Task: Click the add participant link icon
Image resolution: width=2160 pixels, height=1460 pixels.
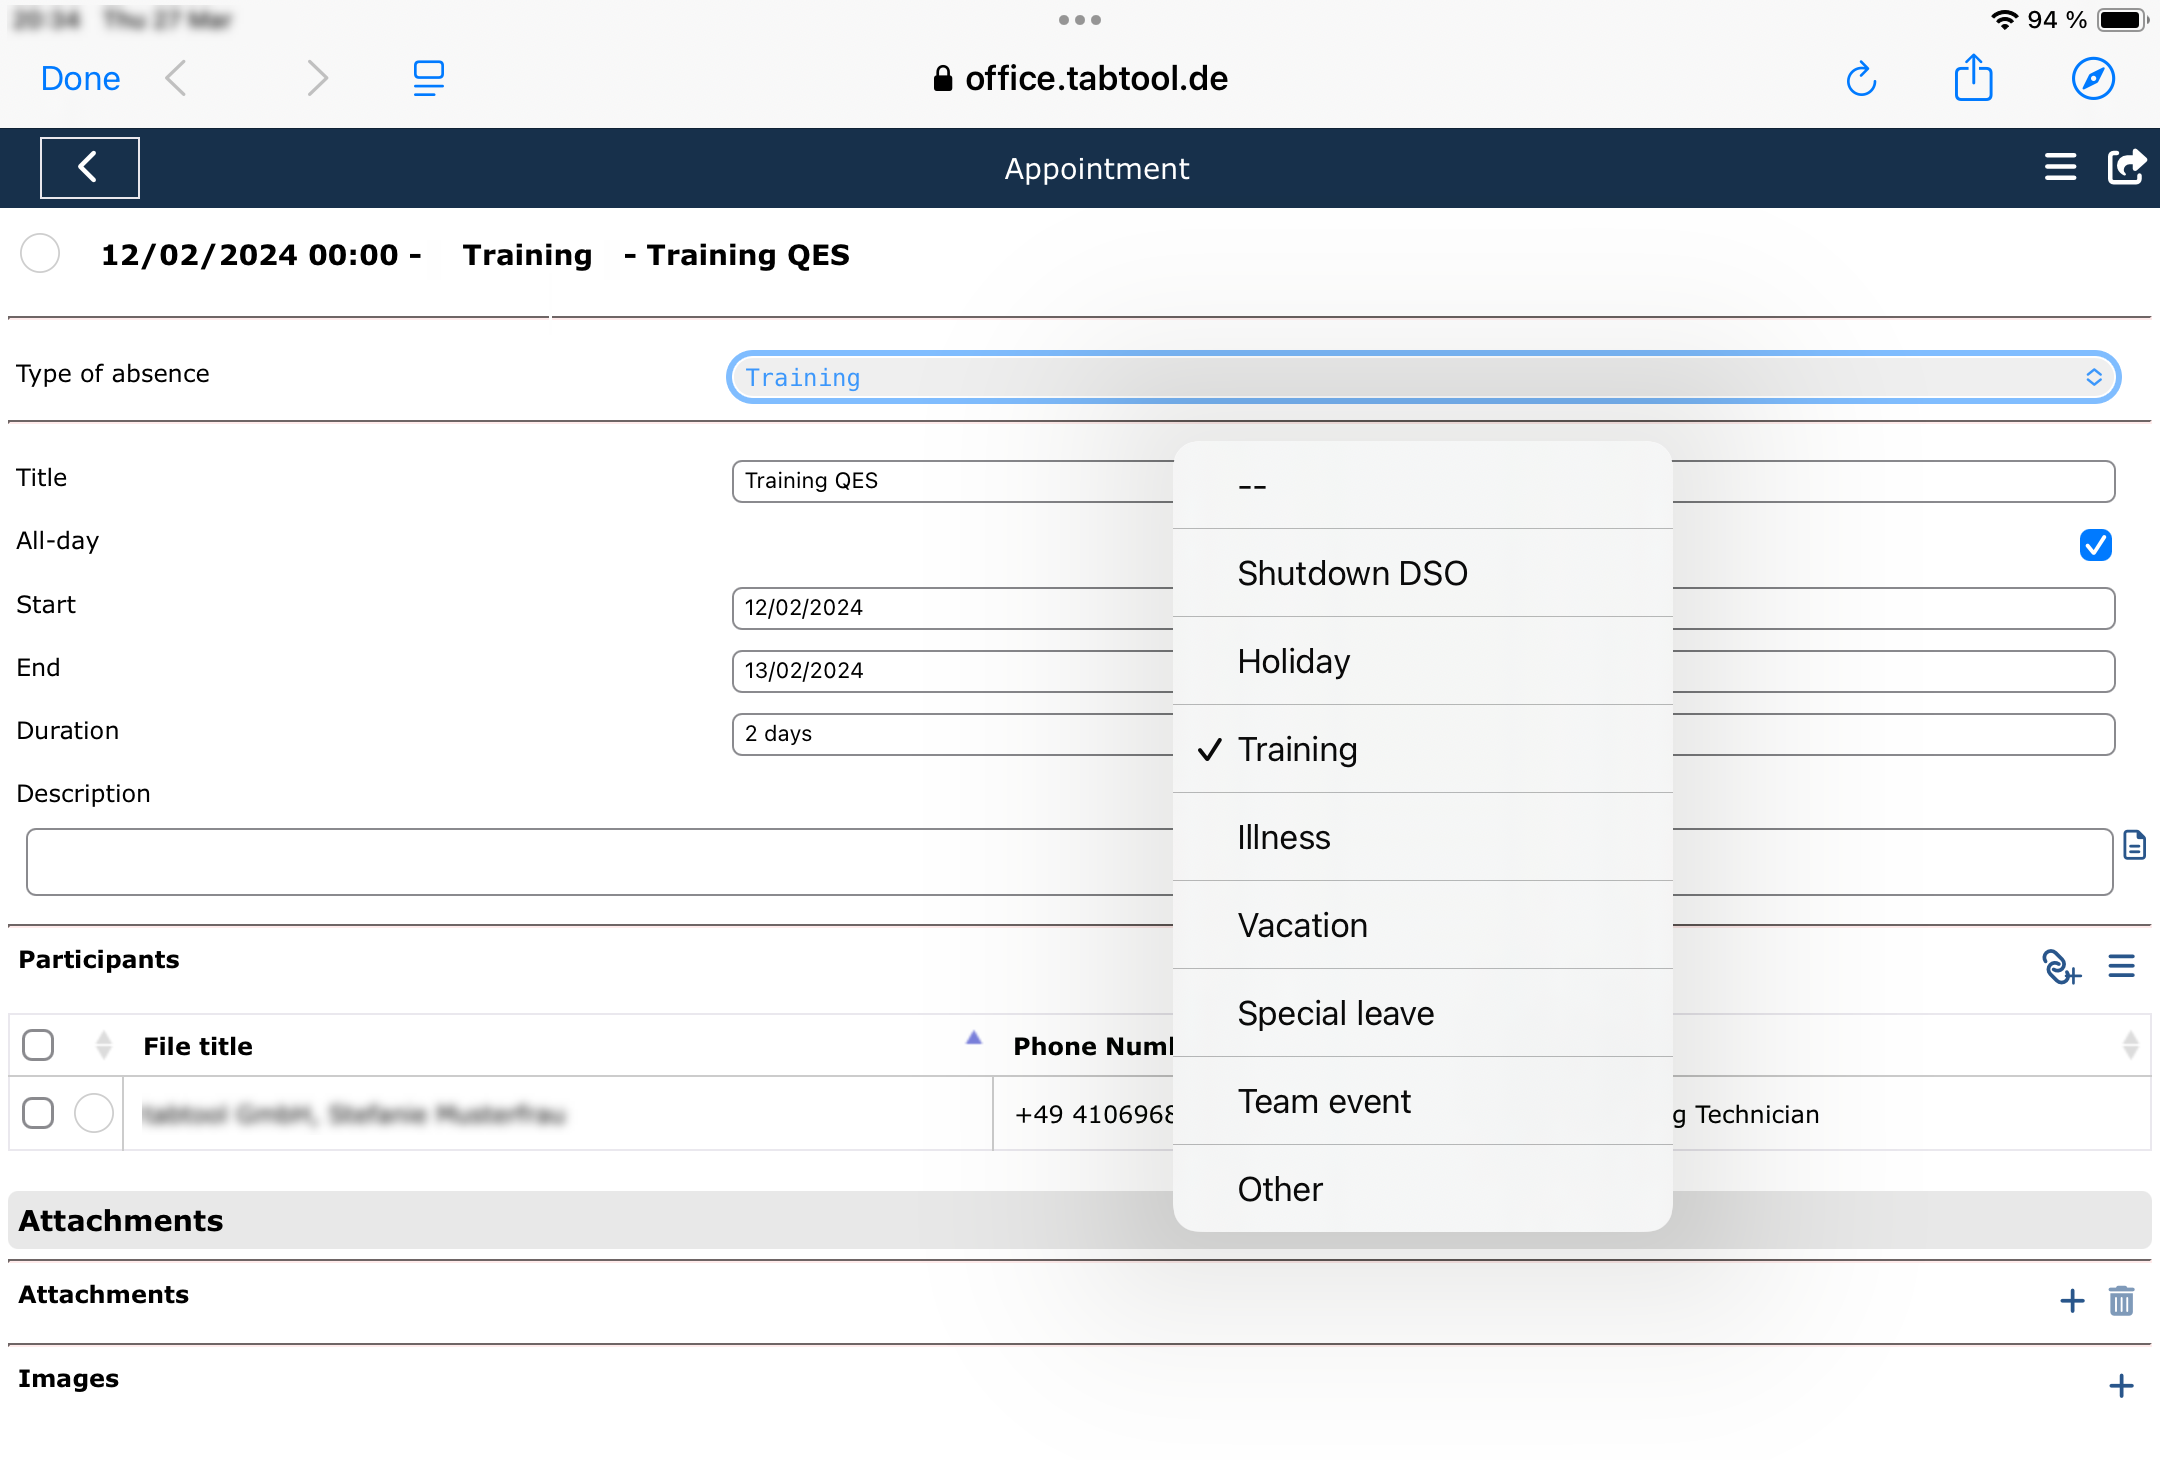Action: pyautogui.click(x=2060, y=966)
